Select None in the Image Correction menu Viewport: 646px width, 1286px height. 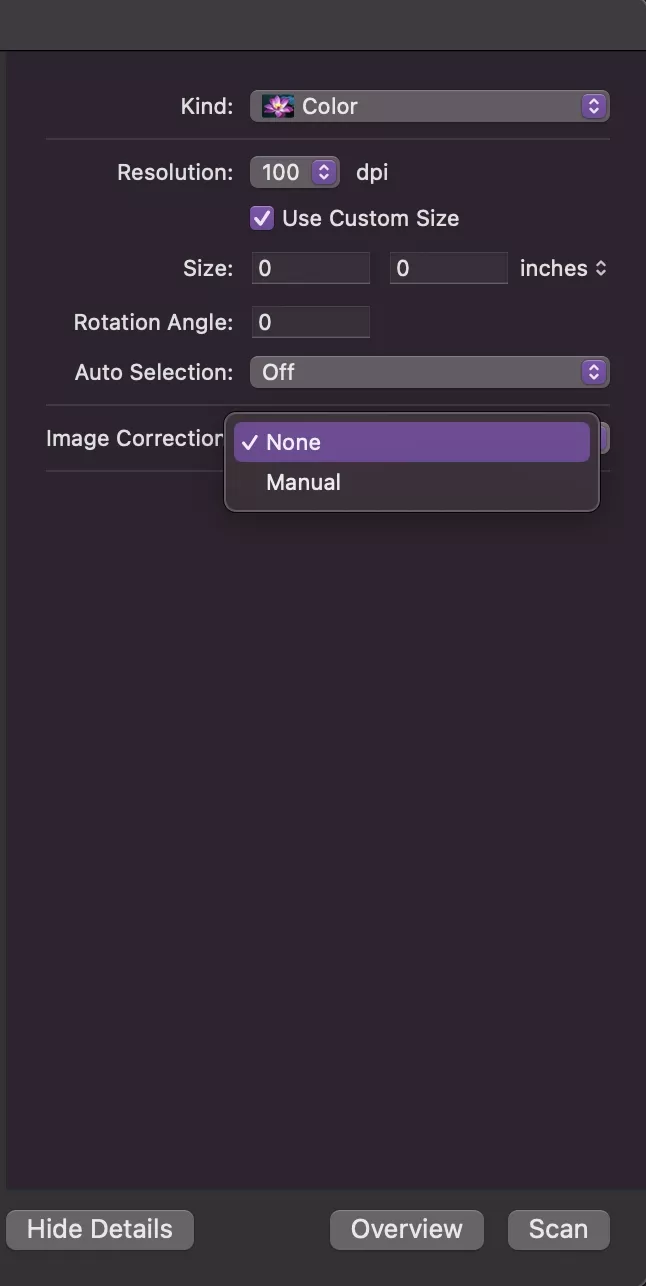[x=293, y=441]
